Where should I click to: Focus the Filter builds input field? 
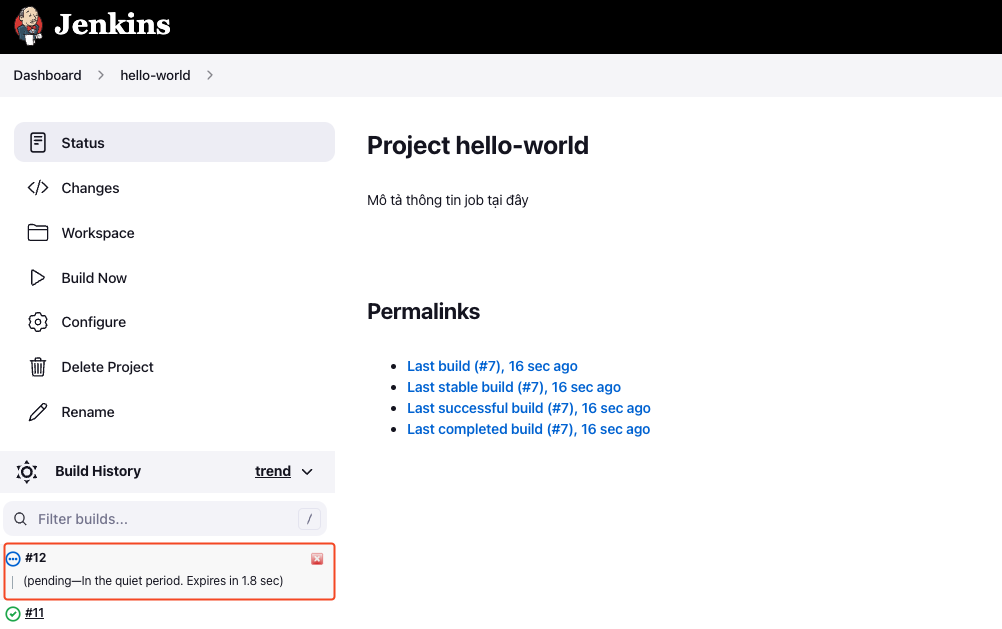[x=165, y=518]
